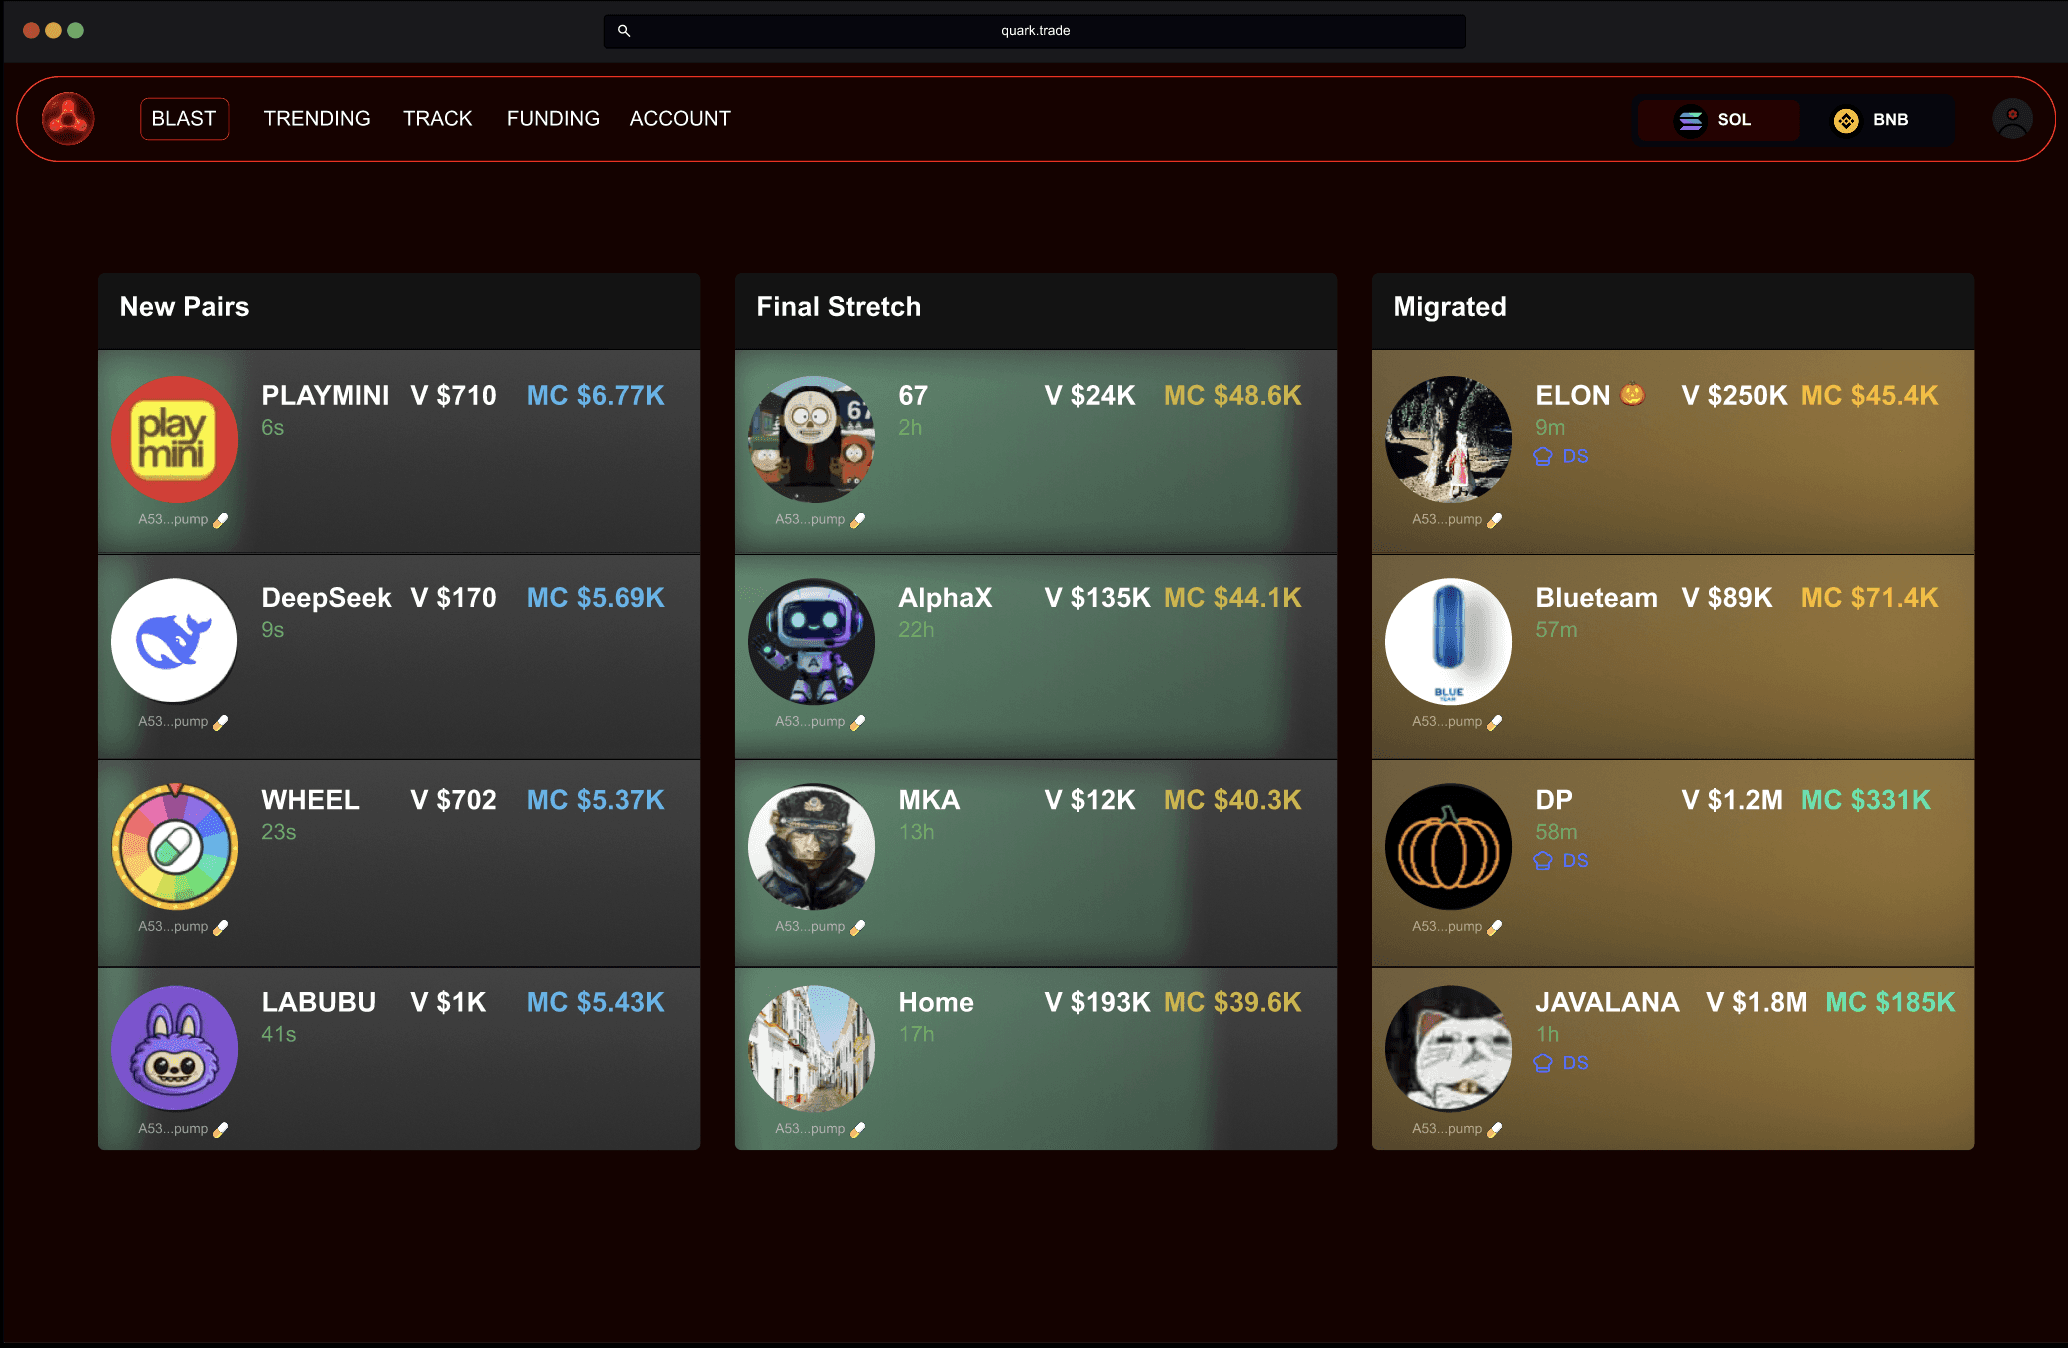Click the pump pill icon under AlphaX
The height and width of the screenshot is (1348, 2068).
click(x=858, y=722)
